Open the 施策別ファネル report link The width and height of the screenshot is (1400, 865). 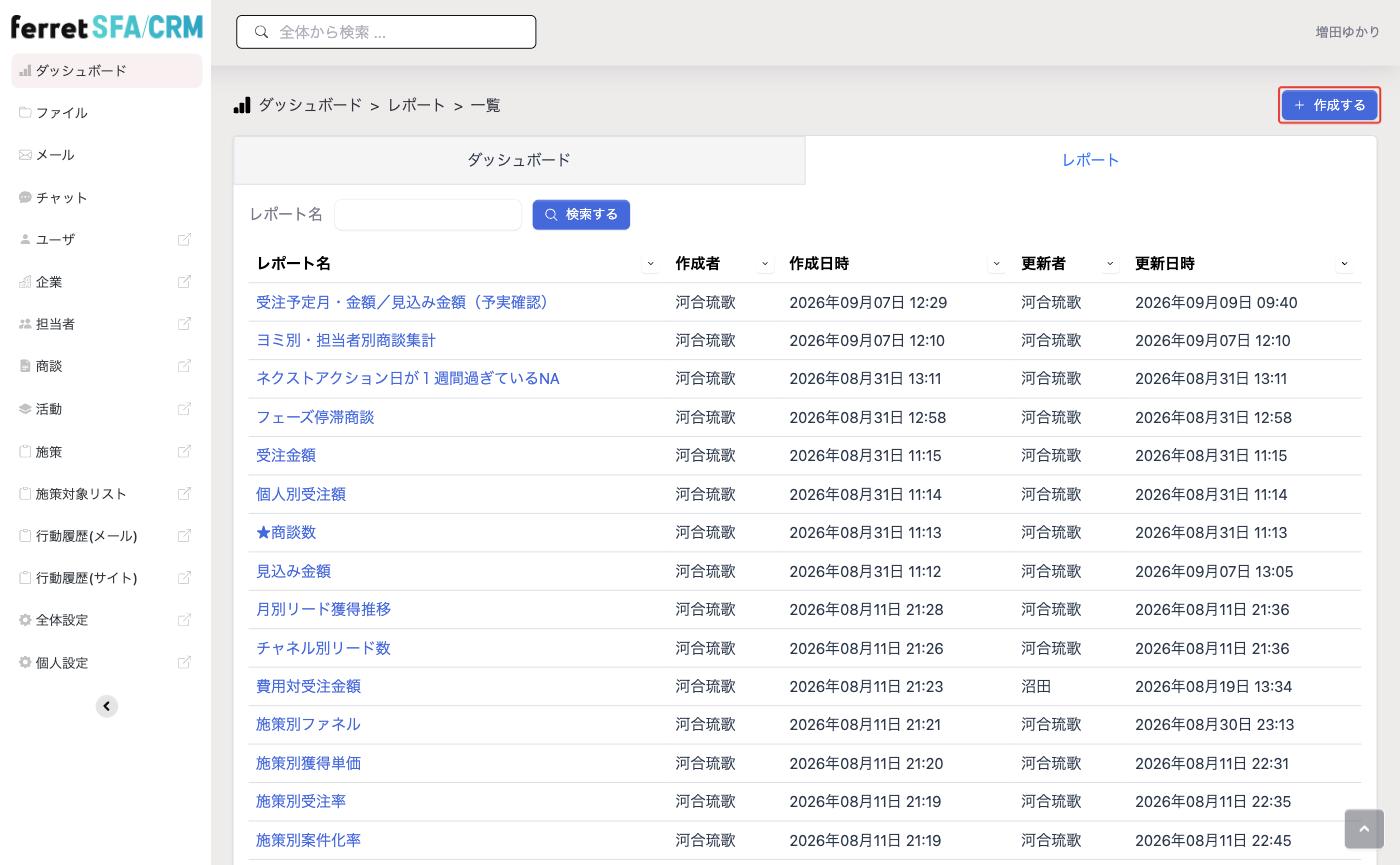point(308,724)
